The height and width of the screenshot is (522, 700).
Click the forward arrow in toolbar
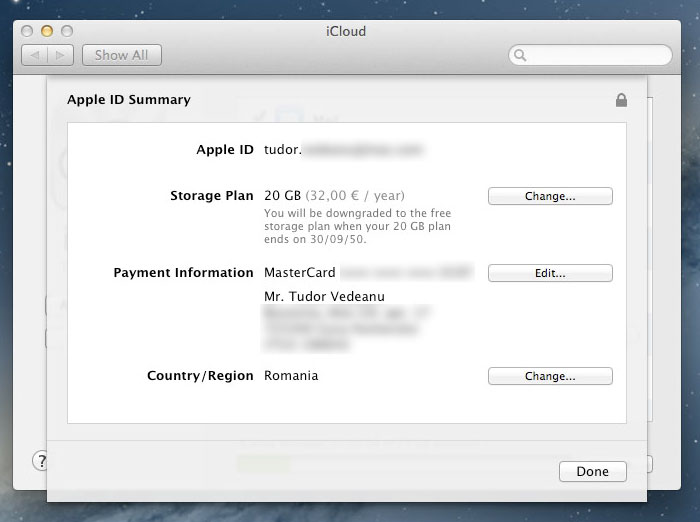coord(60,55)
